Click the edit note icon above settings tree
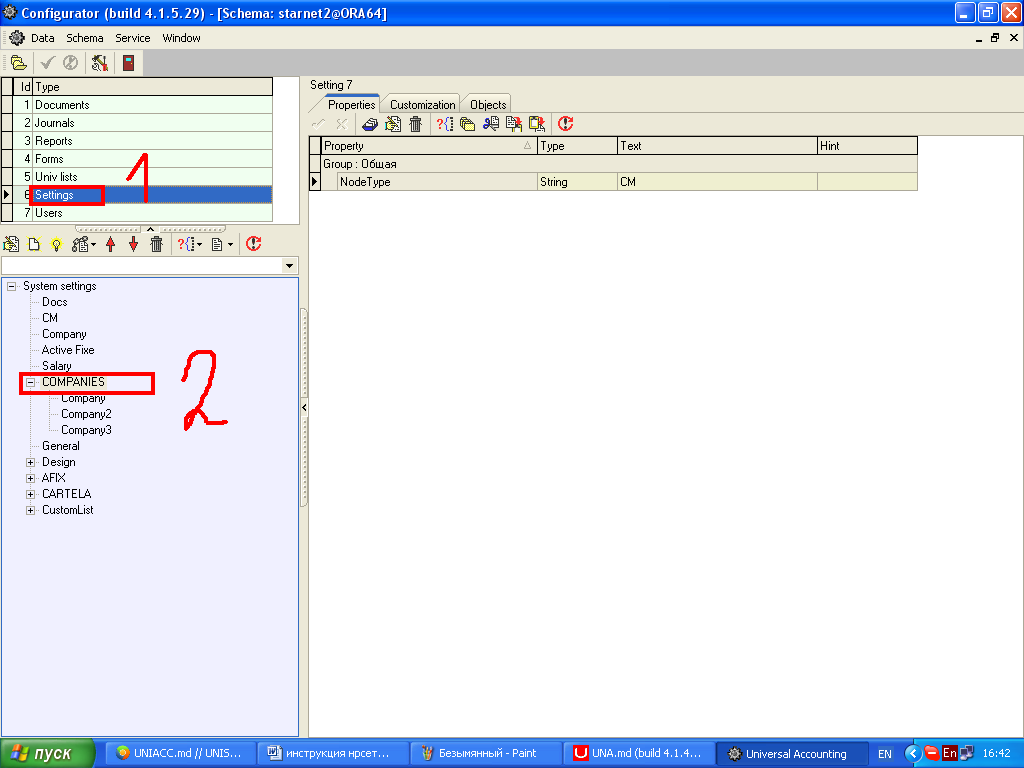The image size is (1024, 768). pos(11,244)
